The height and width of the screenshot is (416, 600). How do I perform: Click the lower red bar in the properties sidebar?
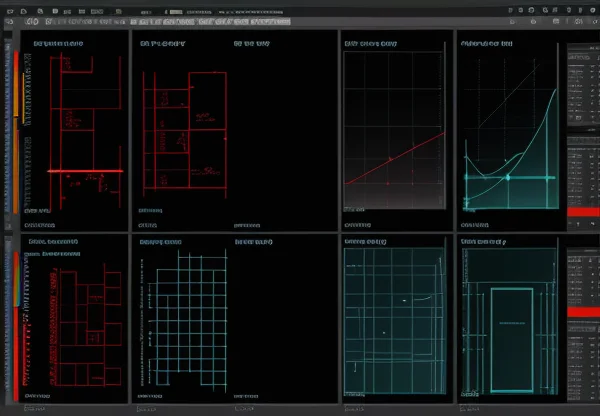[582, 313]
